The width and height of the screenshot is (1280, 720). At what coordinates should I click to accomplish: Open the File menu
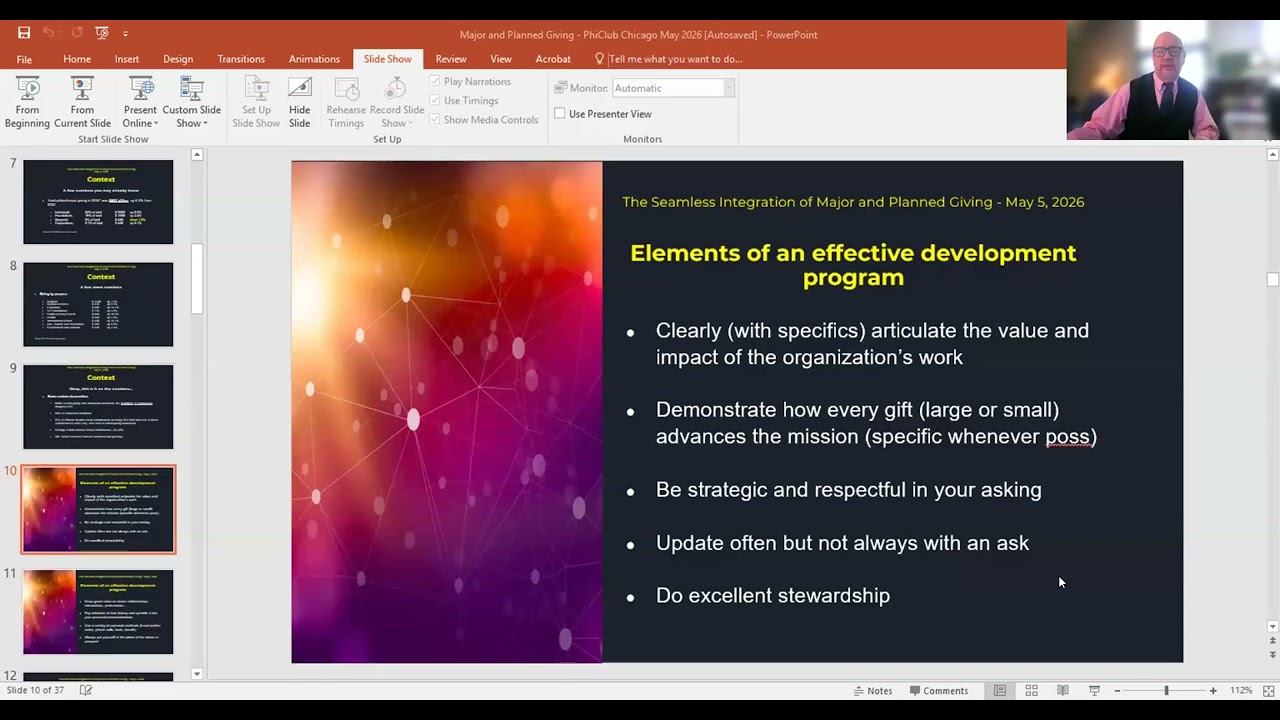coord(24,59)
